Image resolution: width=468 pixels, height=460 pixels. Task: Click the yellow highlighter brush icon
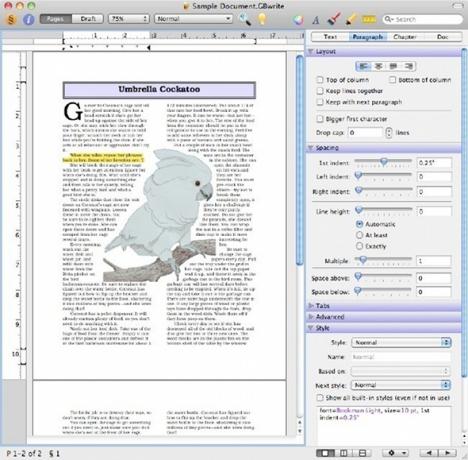(350, 20)
